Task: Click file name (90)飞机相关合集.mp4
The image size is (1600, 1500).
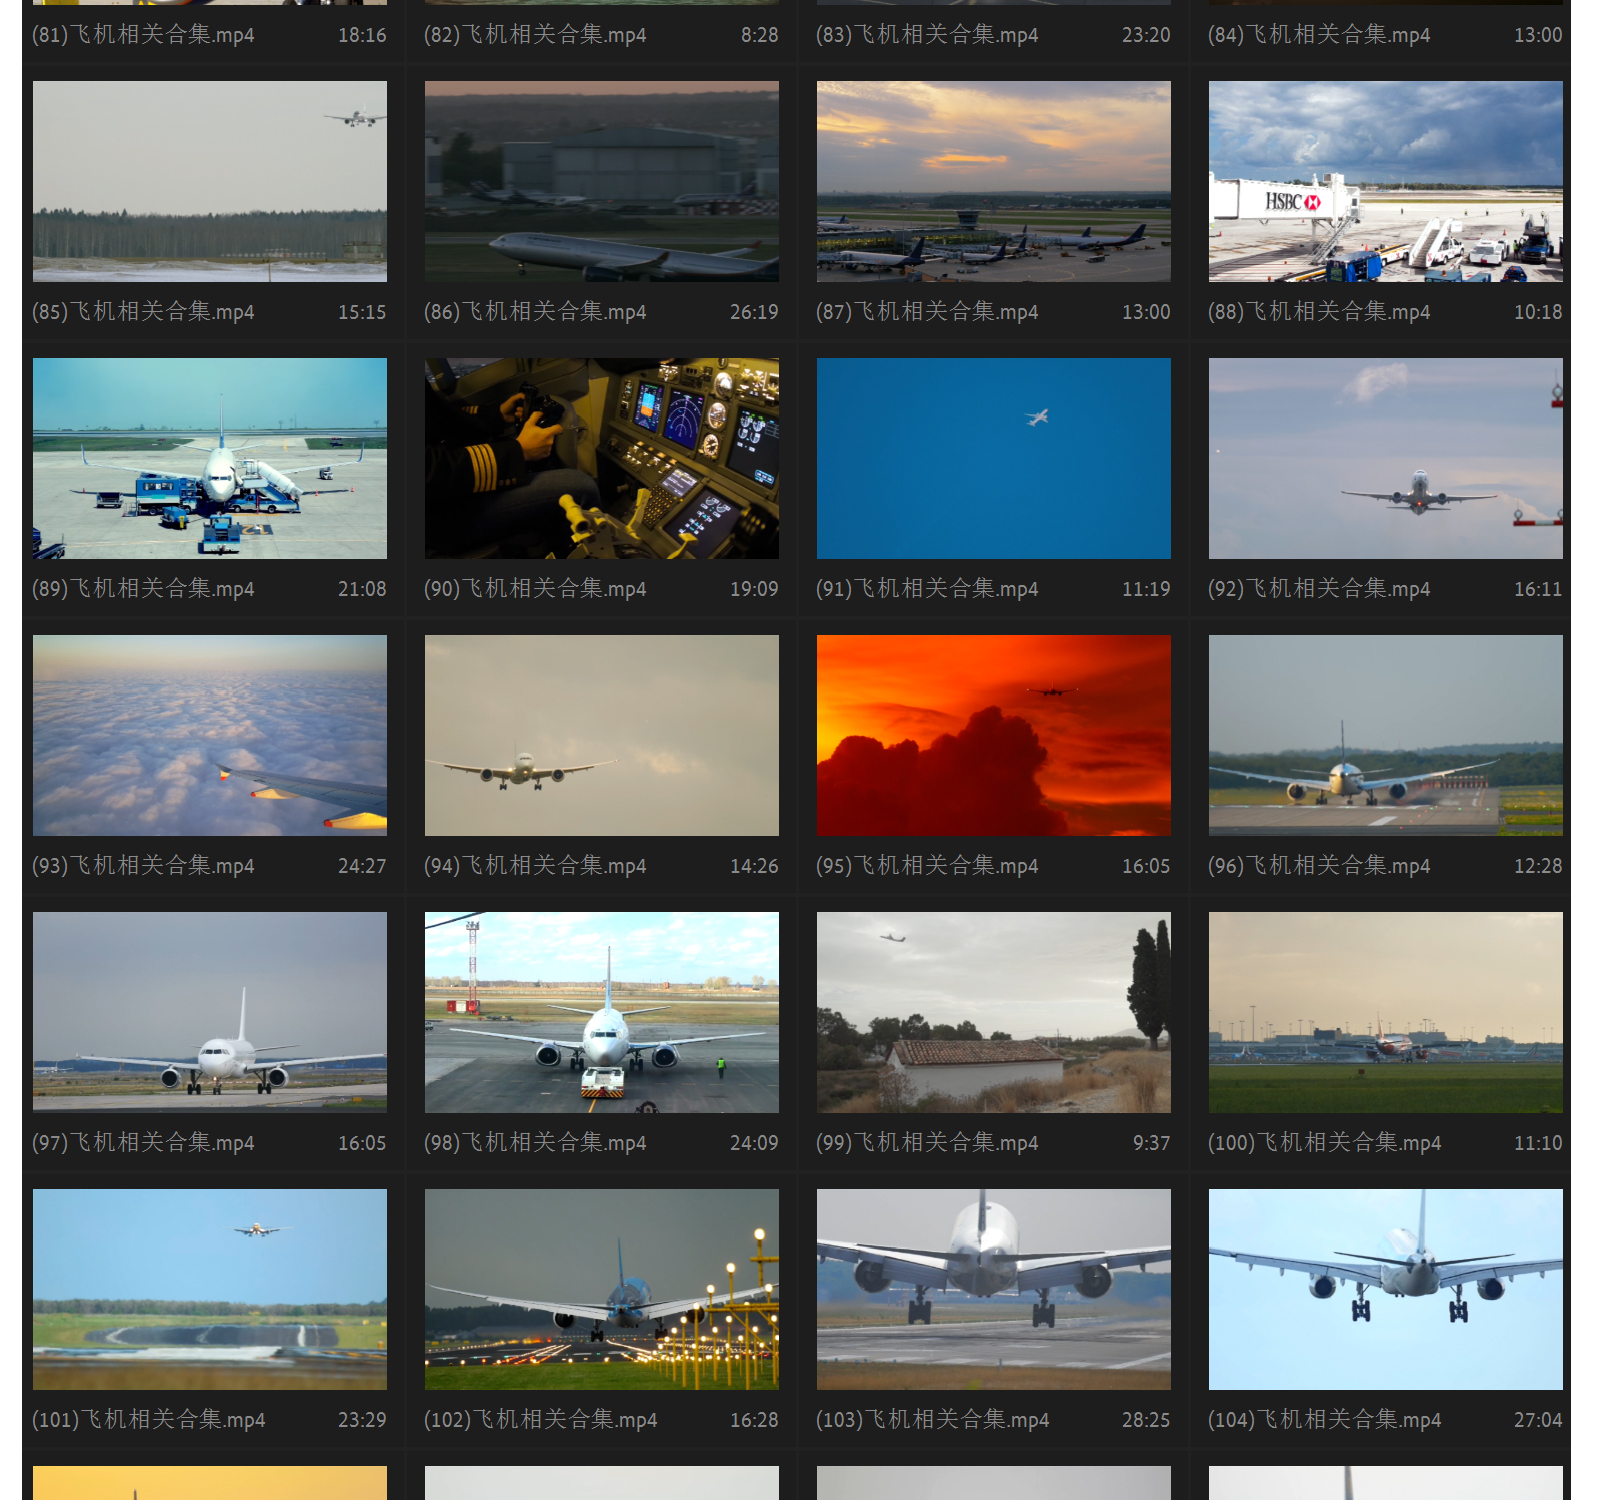Action: click(535, 589)
